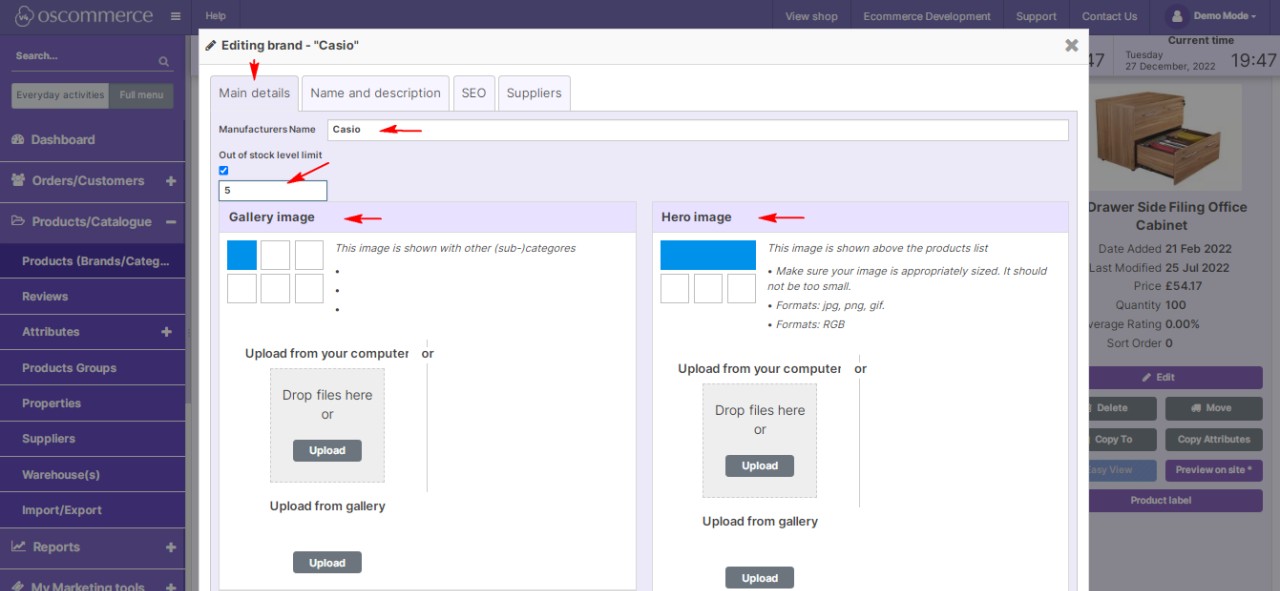1280x591 pixels.
Task: Click the Support link
Action: (x=1036, y=16)
